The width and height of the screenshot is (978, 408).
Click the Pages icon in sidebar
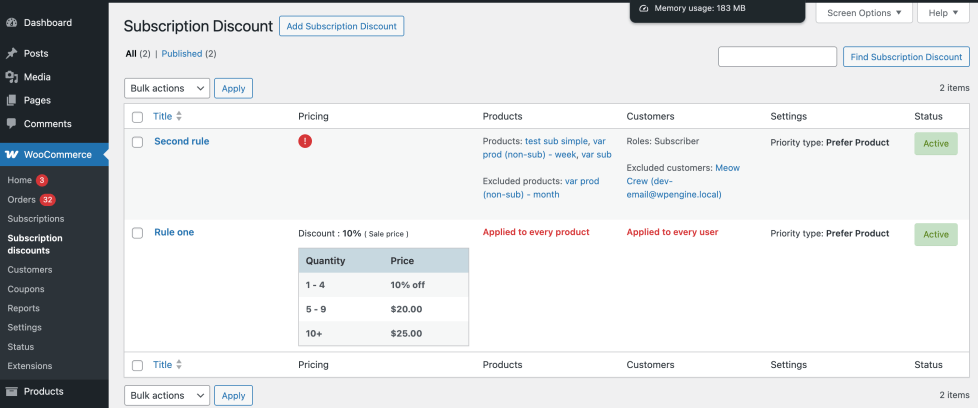pyautogui.click(x=11, y=100)
